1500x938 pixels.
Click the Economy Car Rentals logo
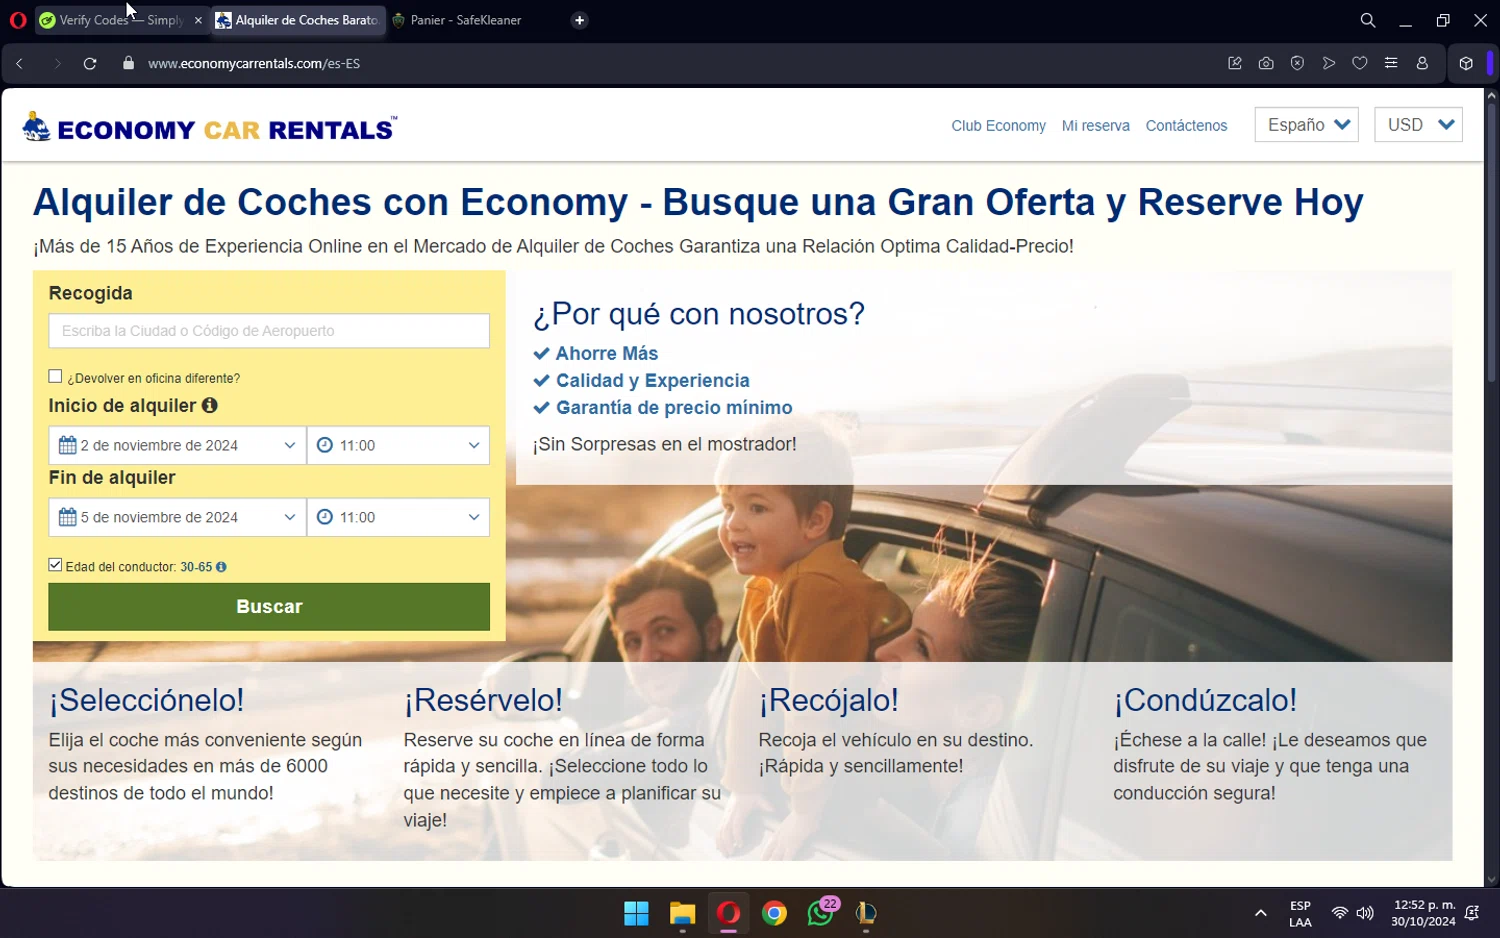[x=210, y=127]
